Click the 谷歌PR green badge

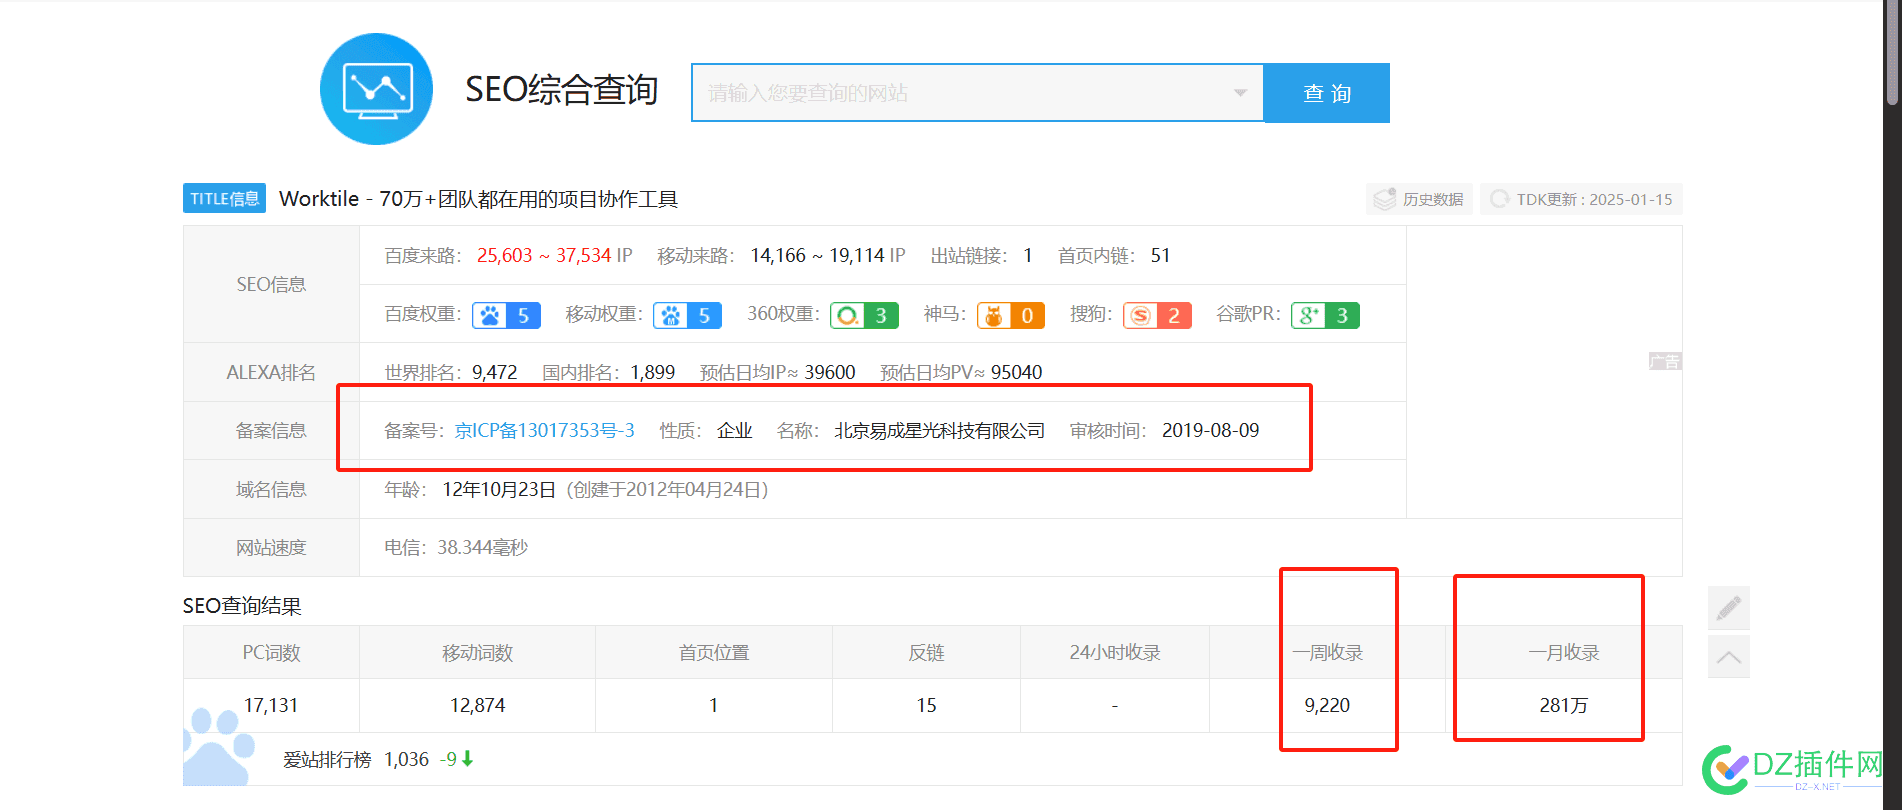[x=1325, y=315]
